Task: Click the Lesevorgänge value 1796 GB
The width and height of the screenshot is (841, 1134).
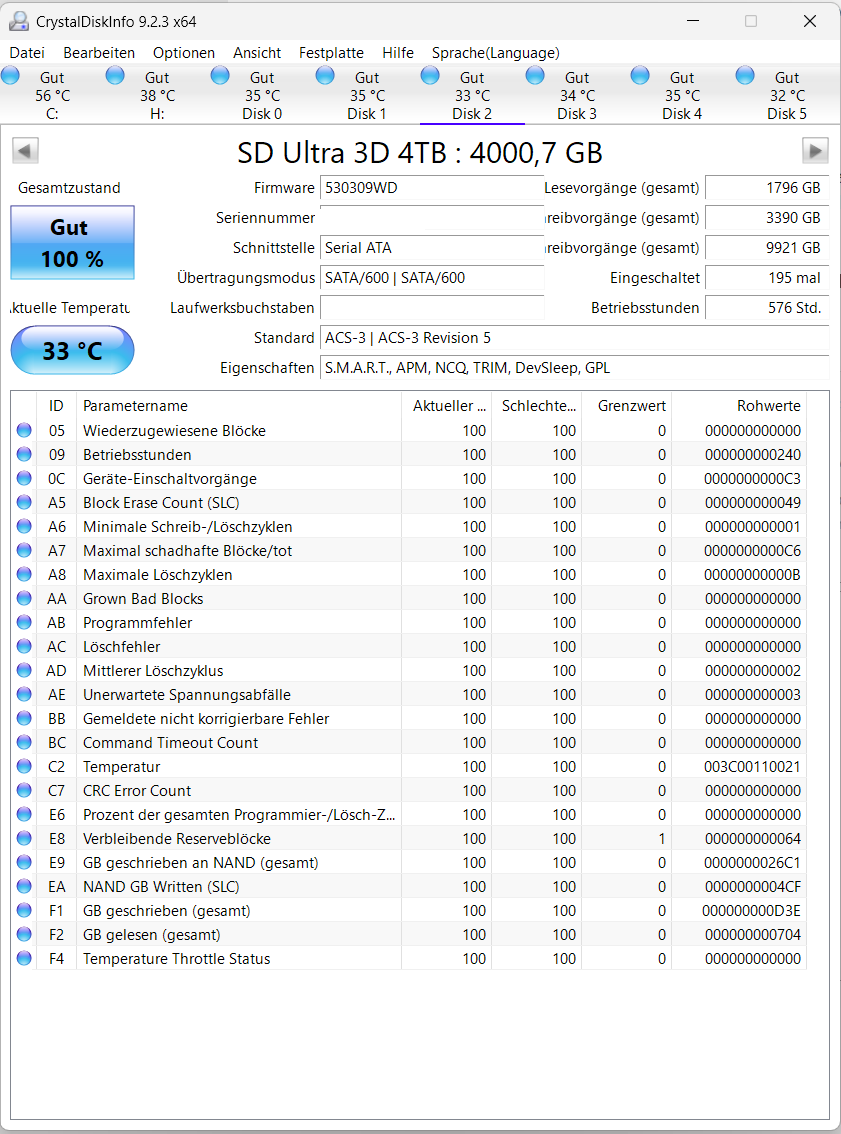Action: click(767, 188)
